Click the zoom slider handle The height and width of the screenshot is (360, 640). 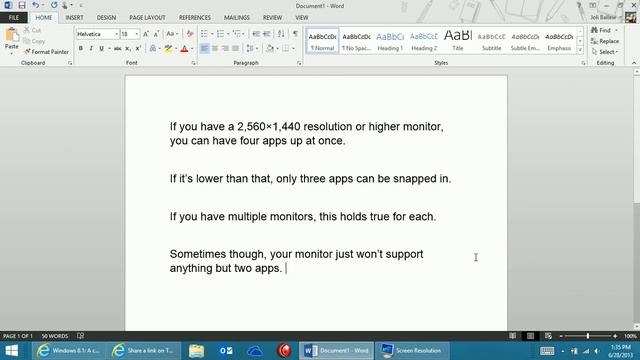(x=588, y=336)
